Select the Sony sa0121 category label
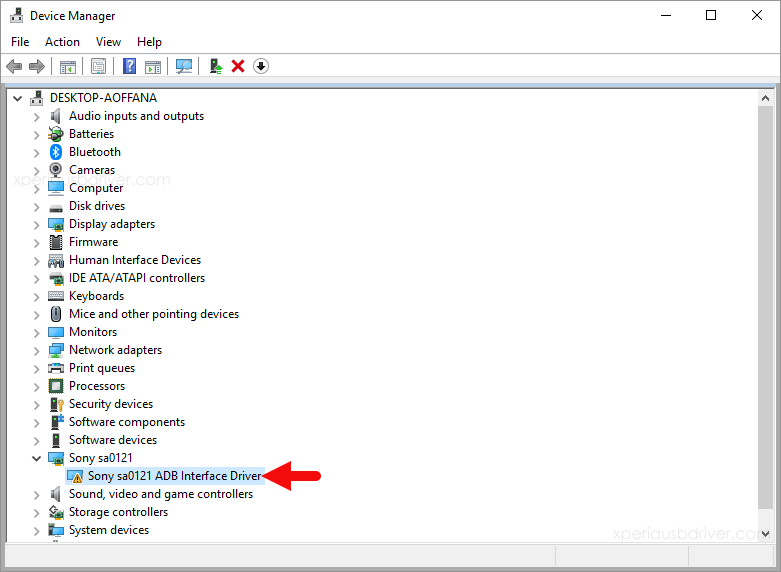 pos(101,458)
